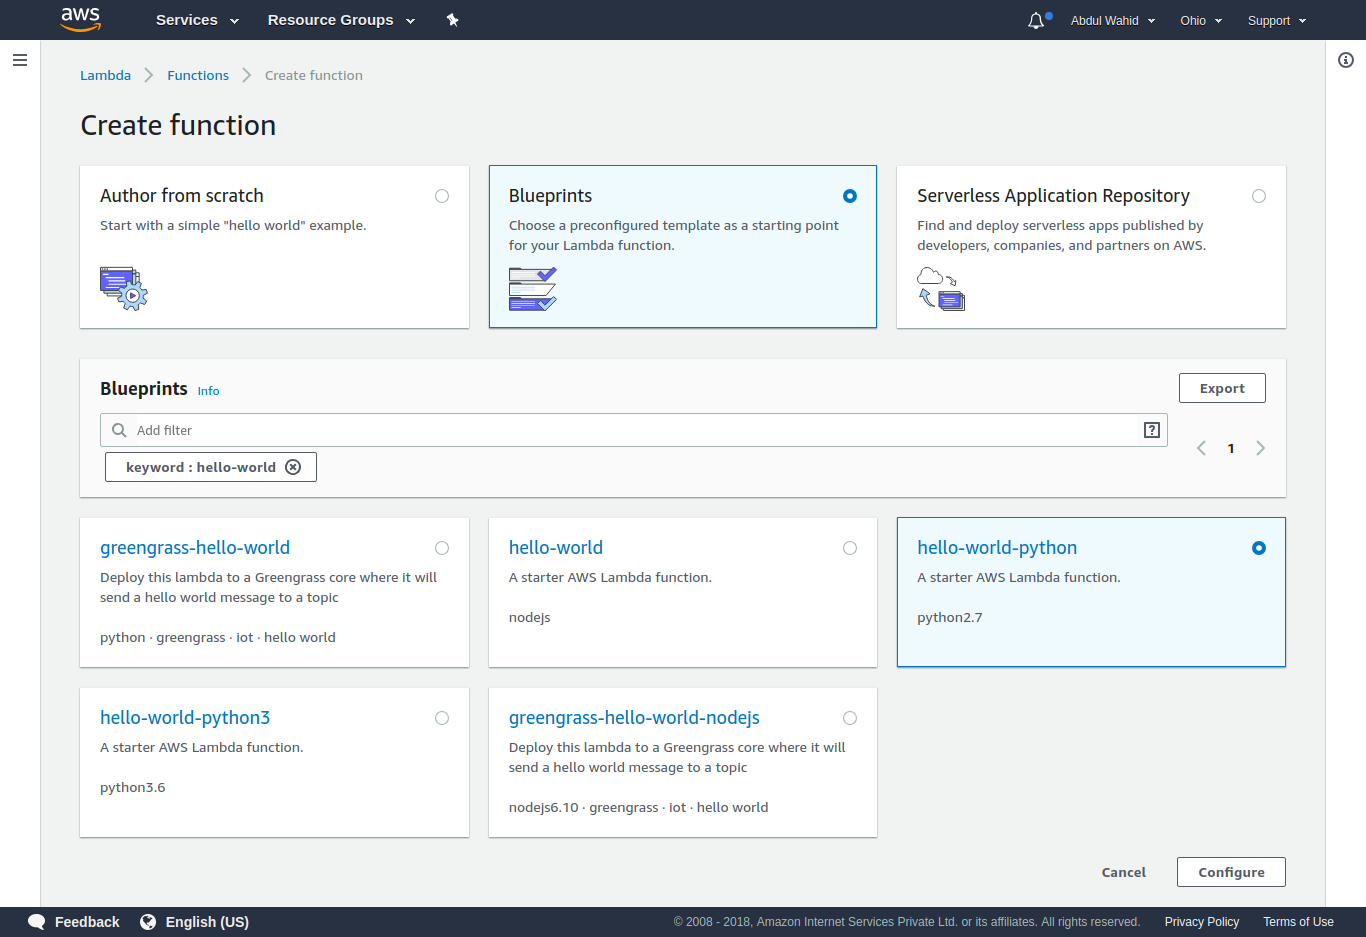The height and width of the screenshot is (937, 1366).
Task: Click the Export button
Action: 1222,388
